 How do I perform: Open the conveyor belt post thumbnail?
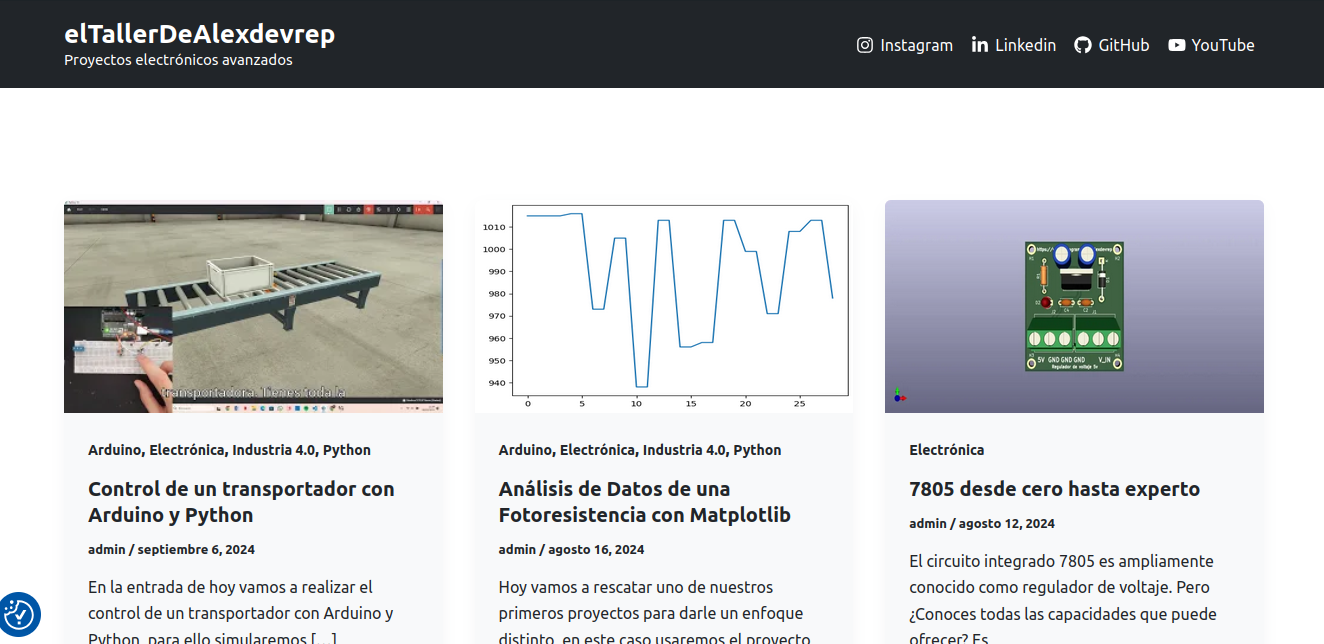(x=253, y=306)
